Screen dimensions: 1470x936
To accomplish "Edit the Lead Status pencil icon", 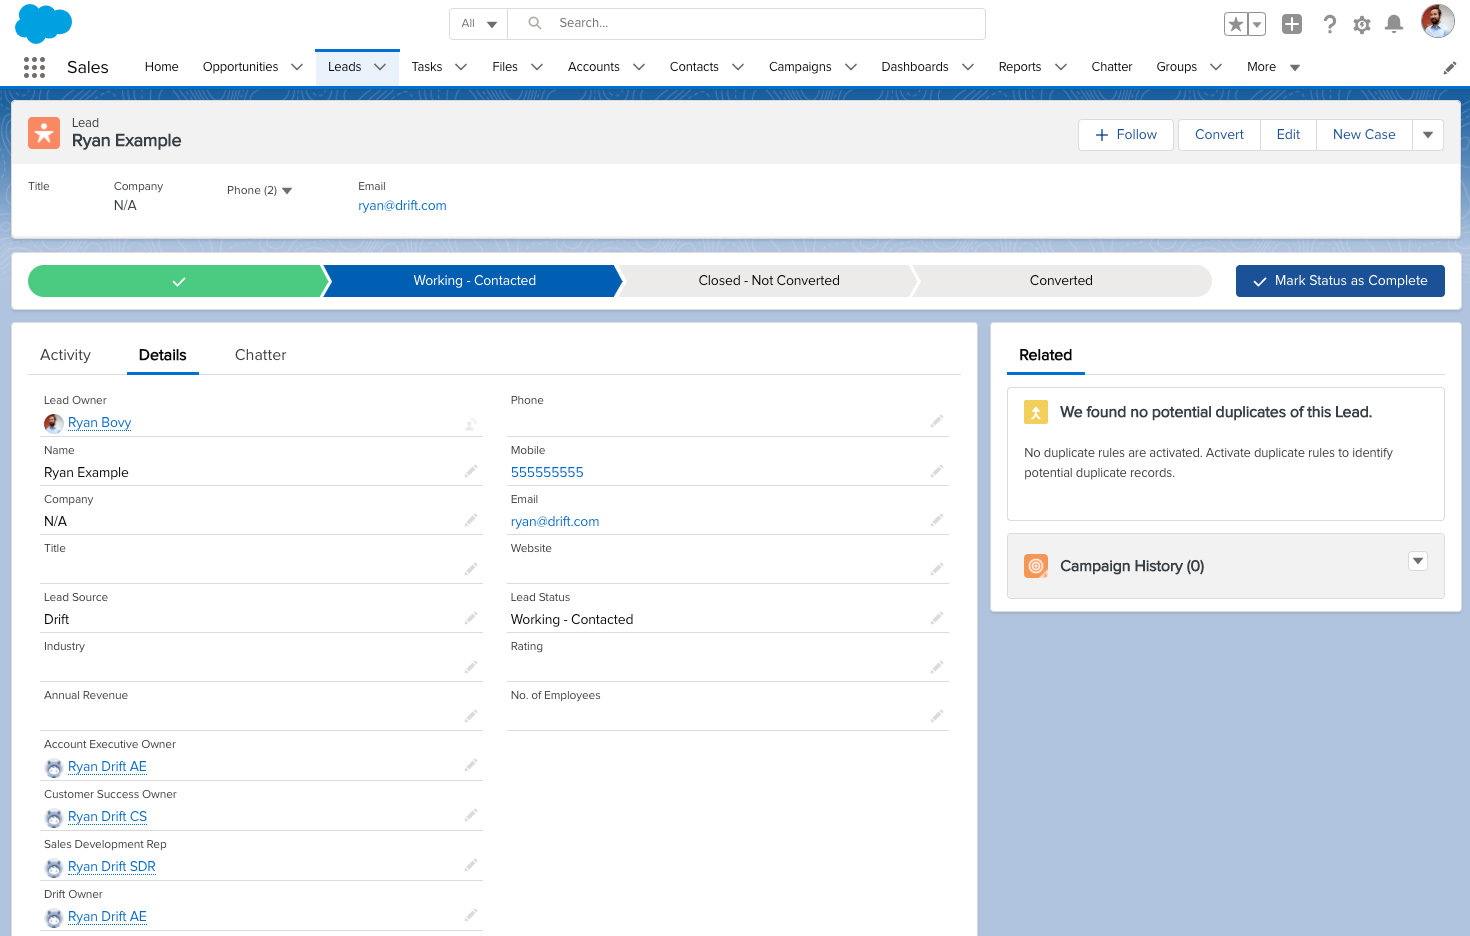I will tap(937, 618).
